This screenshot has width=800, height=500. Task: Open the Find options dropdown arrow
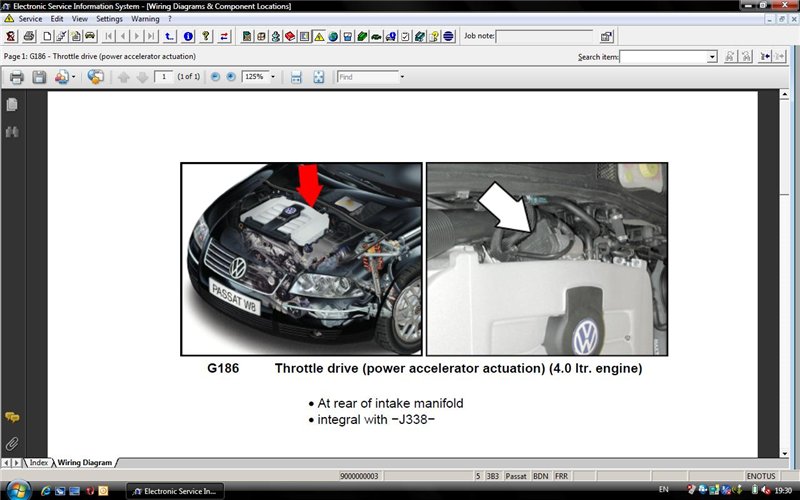click(x=402, y=77)
